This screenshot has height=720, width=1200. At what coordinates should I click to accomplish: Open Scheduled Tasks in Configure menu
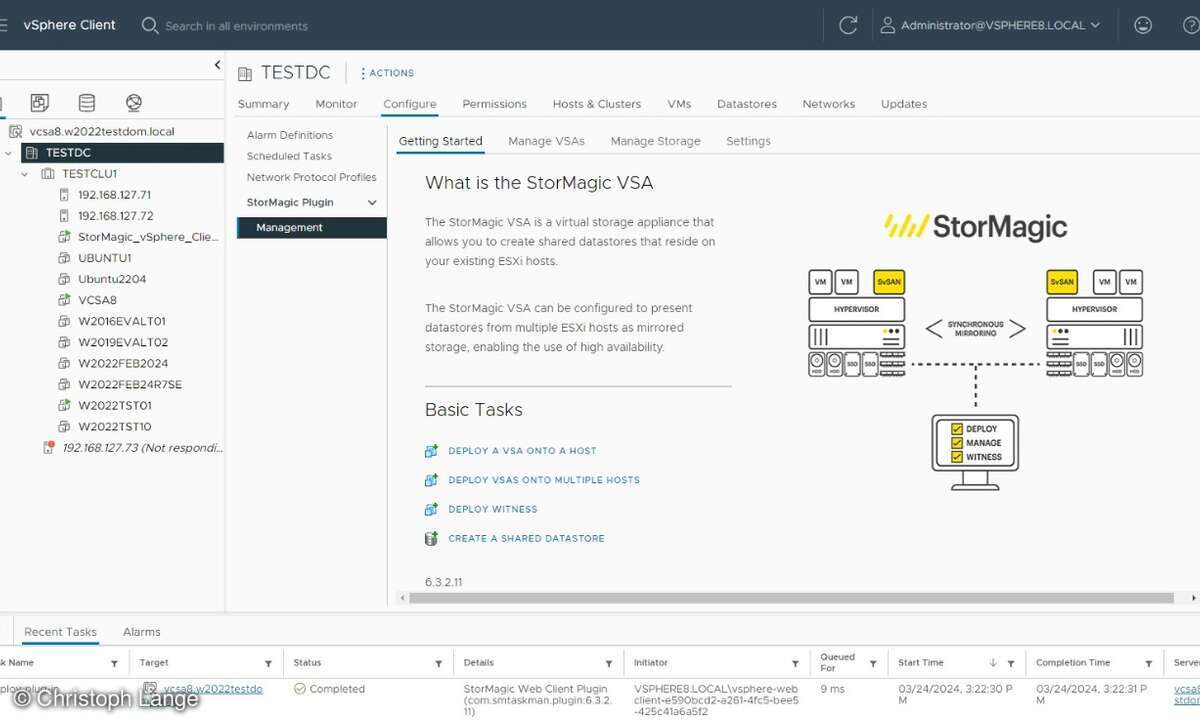tap(289, 156)
